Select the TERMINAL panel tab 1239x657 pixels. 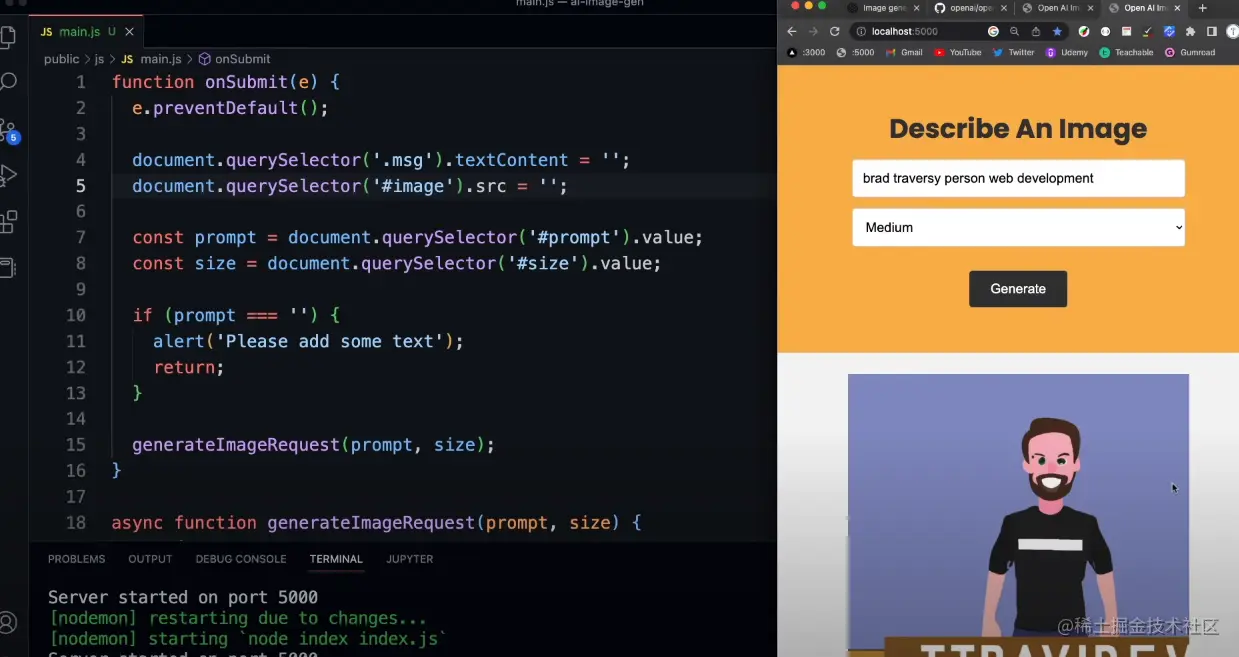click(x=336, y=559)
